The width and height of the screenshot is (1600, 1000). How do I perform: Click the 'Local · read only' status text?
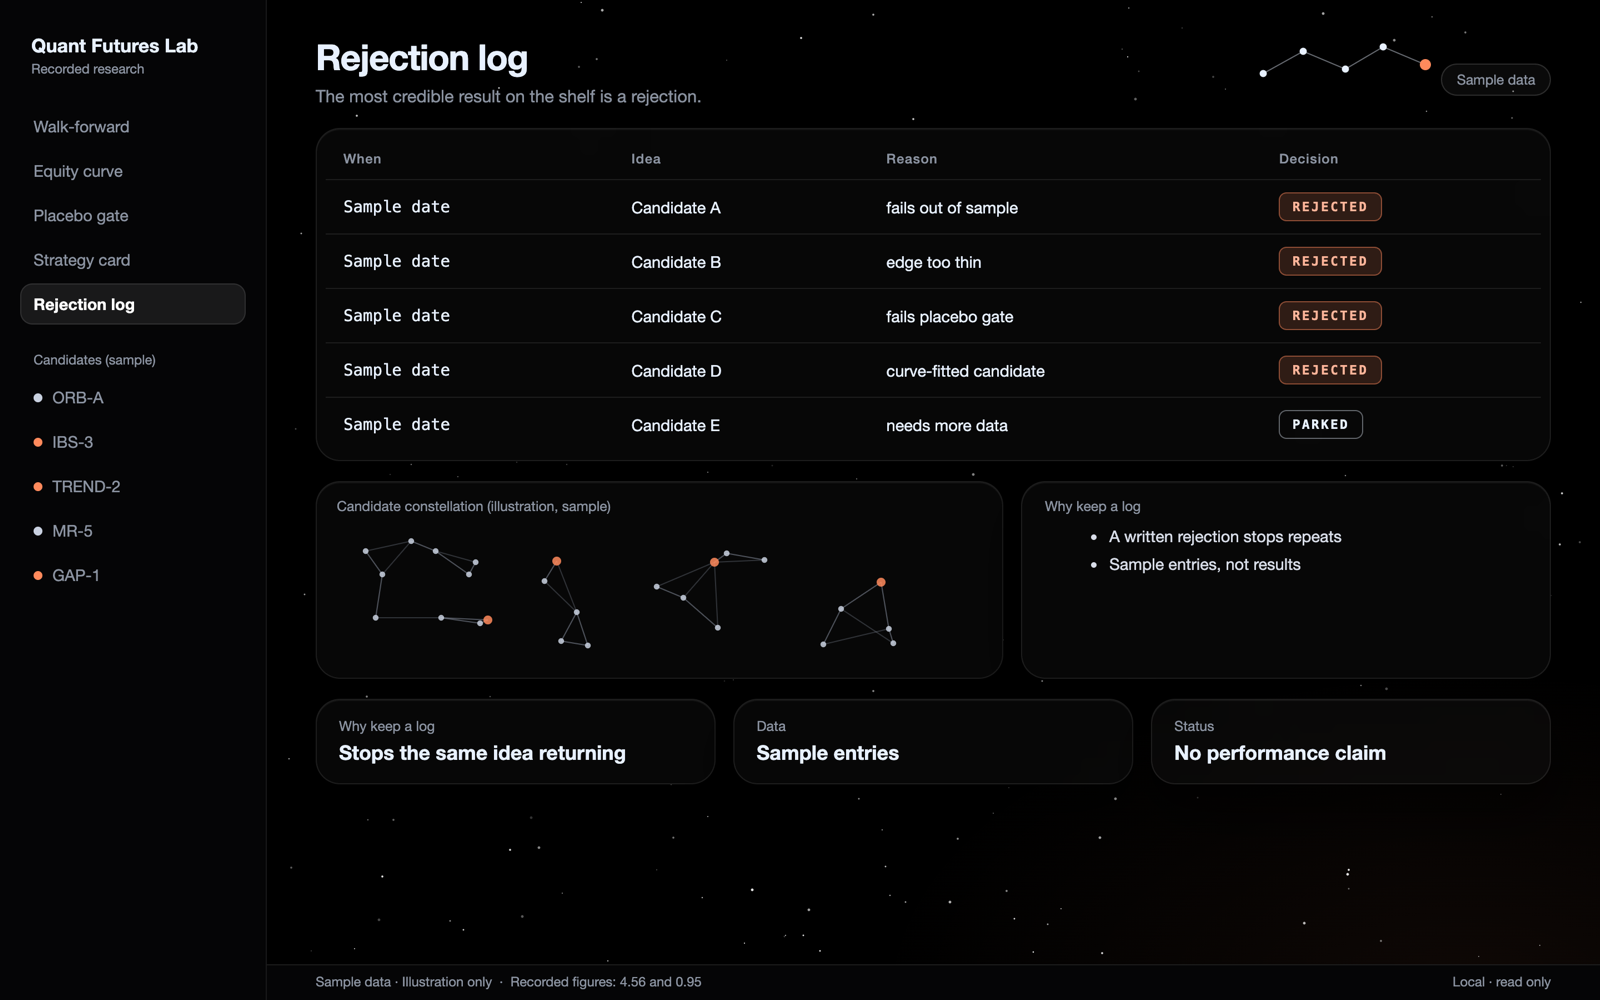coord(1501,982)
